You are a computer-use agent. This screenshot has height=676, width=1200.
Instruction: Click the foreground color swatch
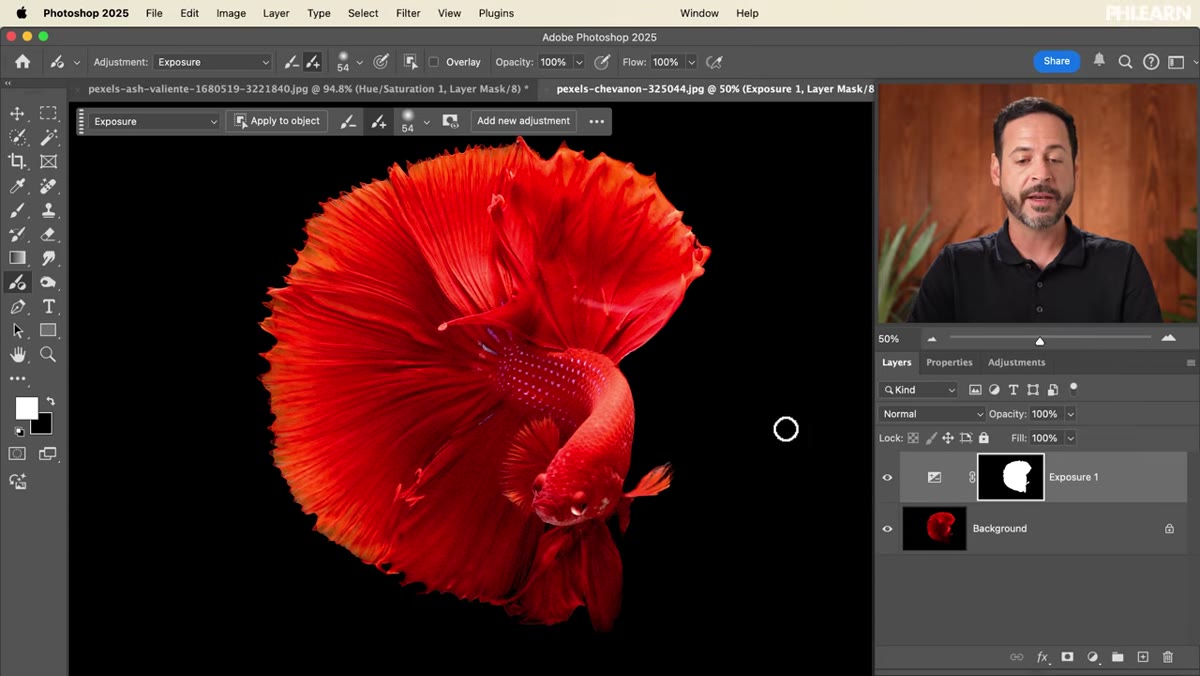(x=26, y=408)
